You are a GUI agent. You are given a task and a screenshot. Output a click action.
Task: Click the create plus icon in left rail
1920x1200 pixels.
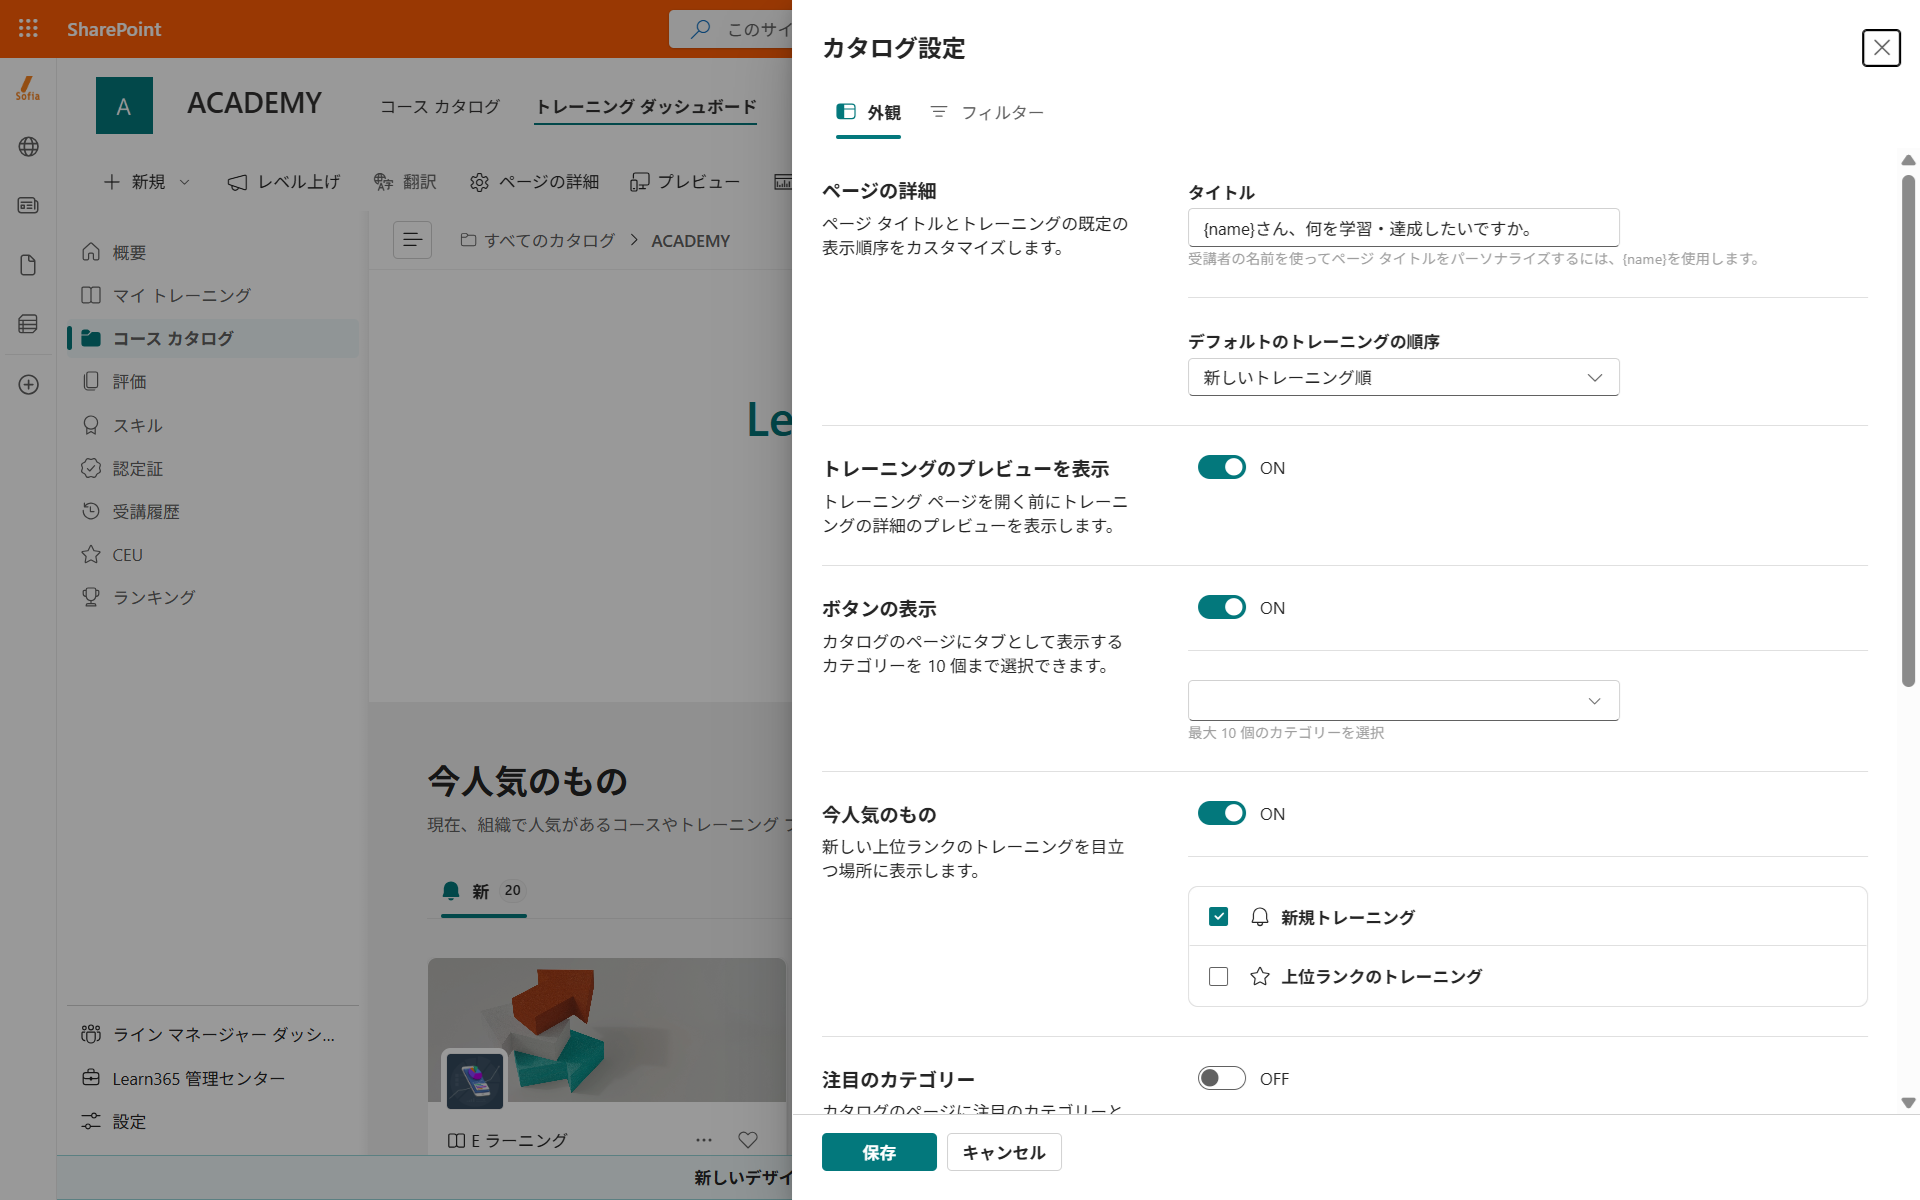(x=28, y=385)
